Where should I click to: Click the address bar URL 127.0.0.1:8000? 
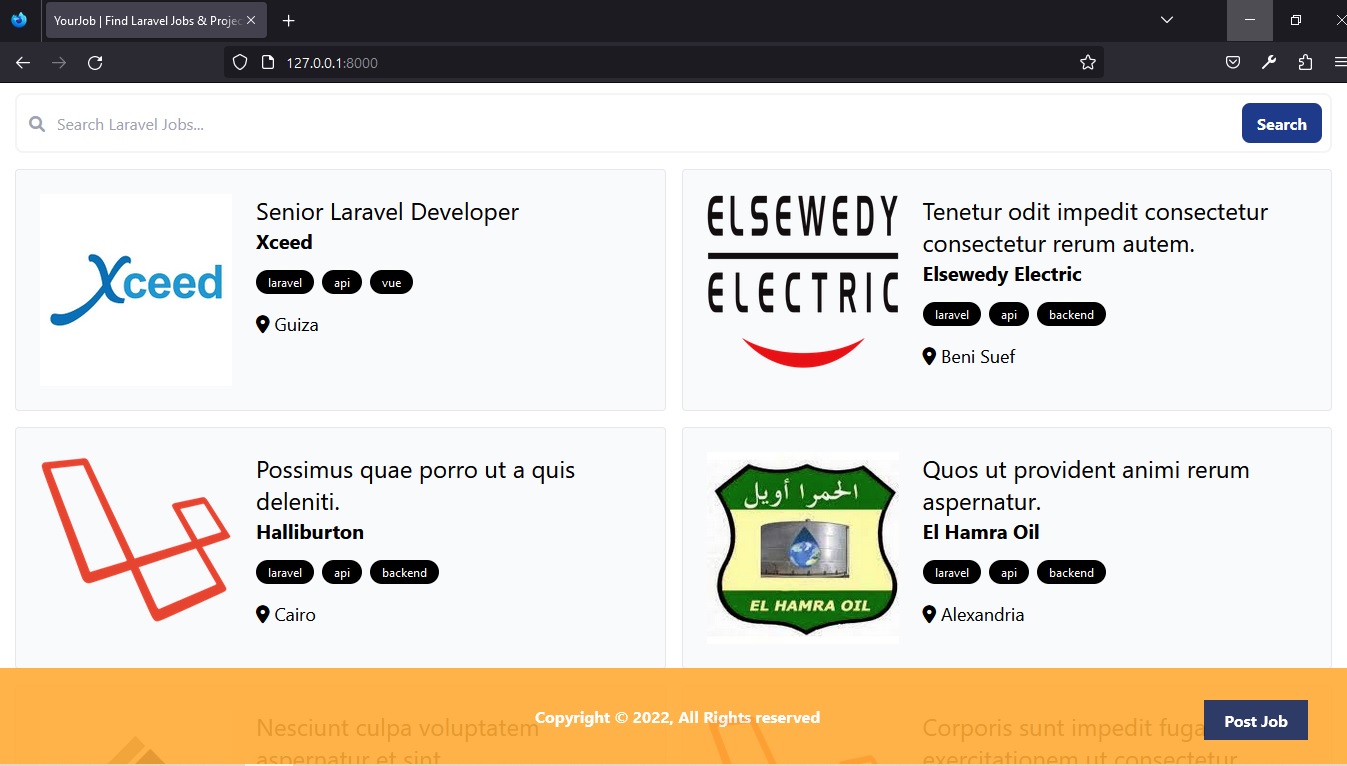332,63
